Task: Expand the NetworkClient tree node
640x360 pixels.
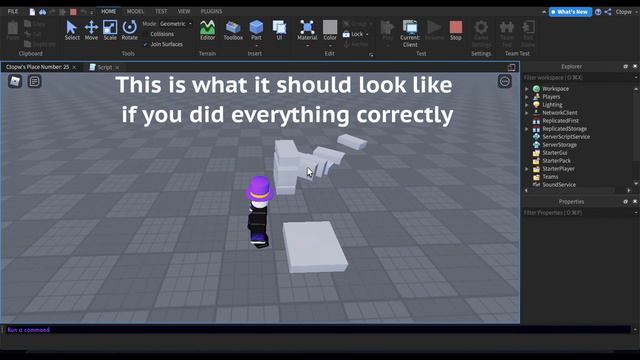Action: [x=527, y=113]
